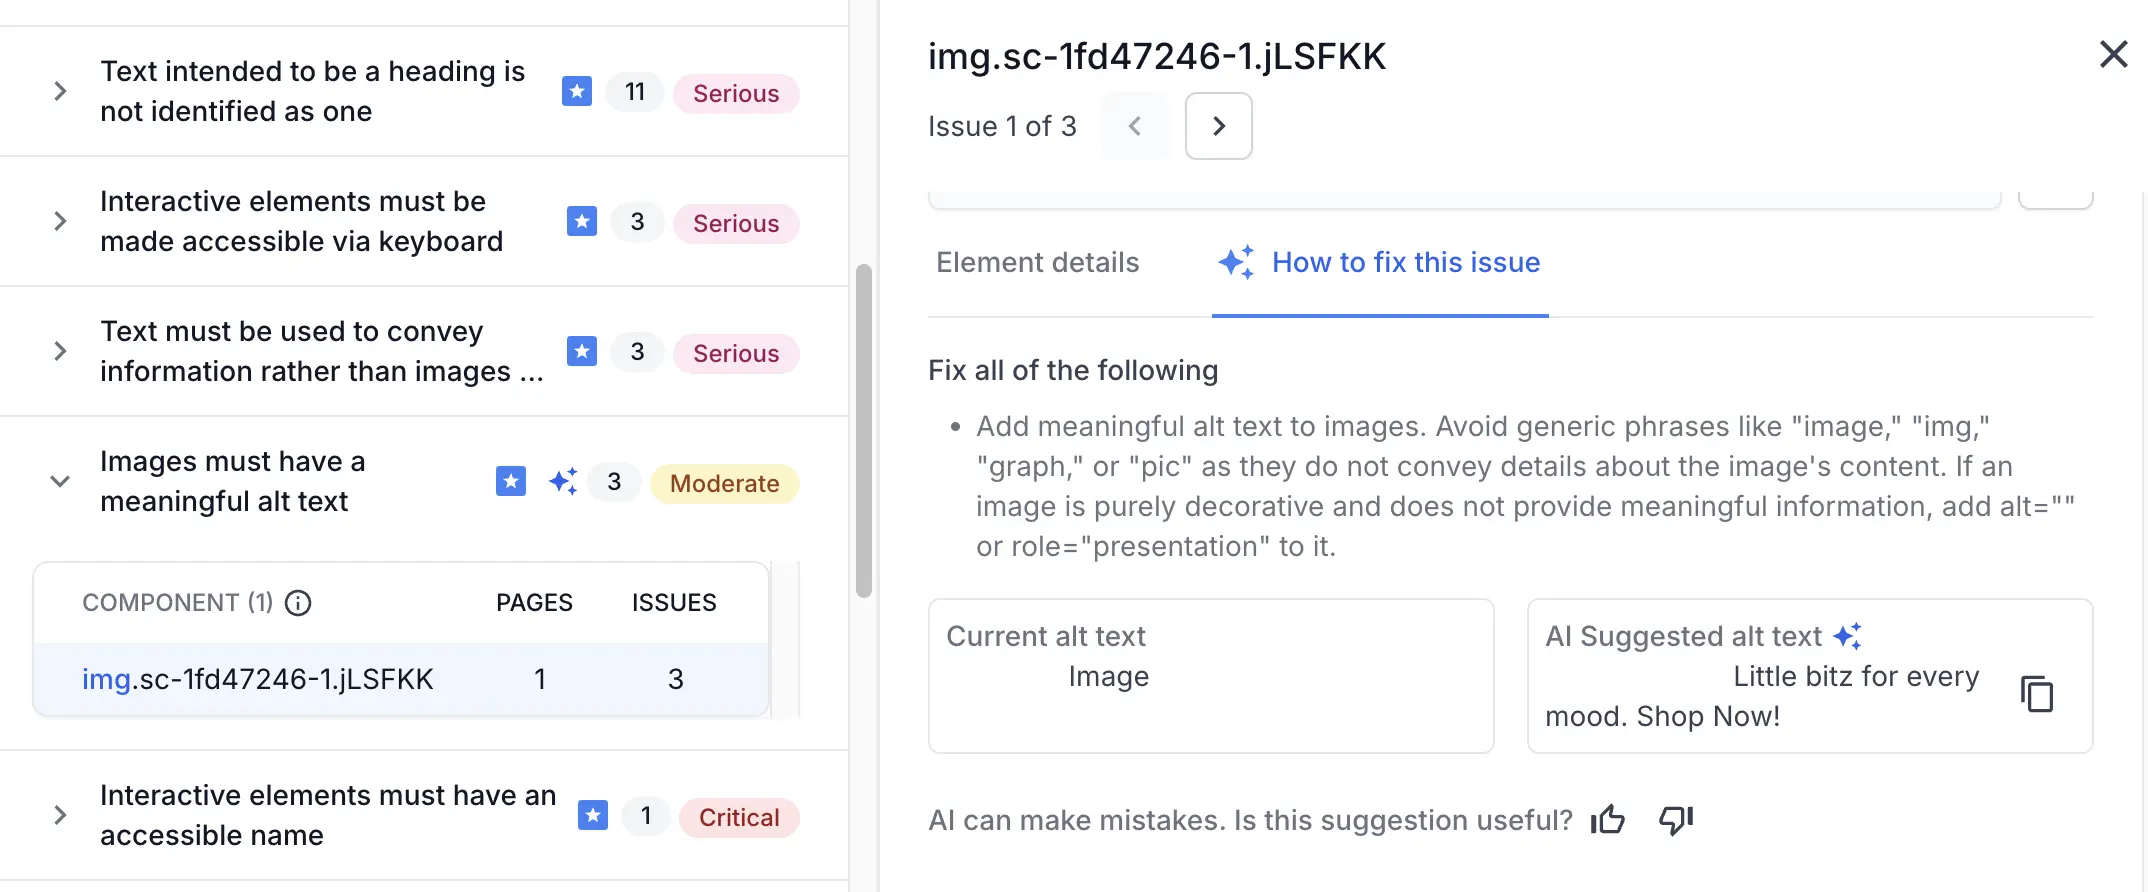
Task: Close the issue details panel
Action: (2113, 54)
